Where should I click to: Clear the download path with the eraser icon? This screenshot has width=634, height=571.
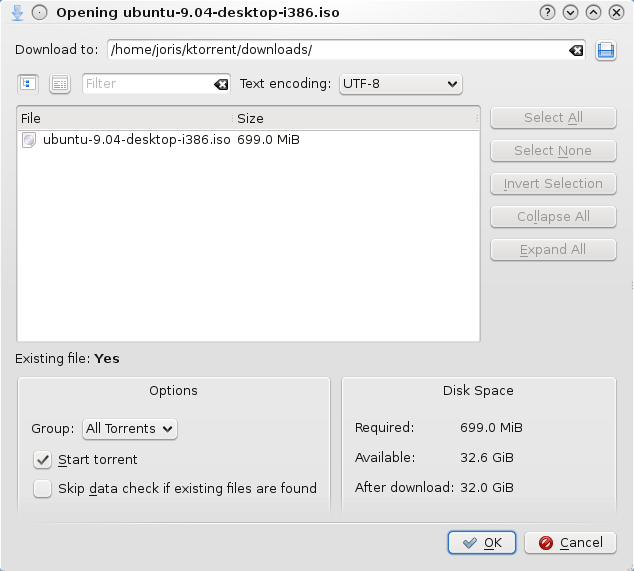coord(576,50)
